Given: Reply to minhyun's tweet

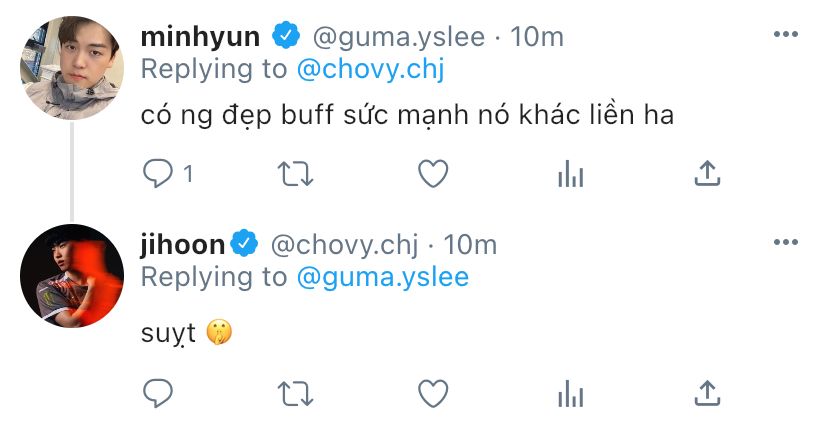Looking at the screenshot, I should pos(158,173).
